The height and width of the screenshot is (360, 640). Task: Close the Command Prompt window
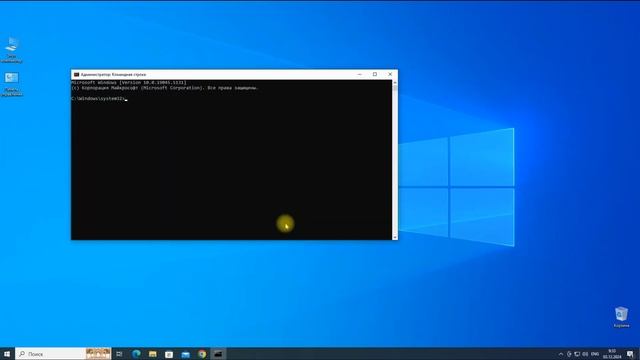tap(390, 74)
